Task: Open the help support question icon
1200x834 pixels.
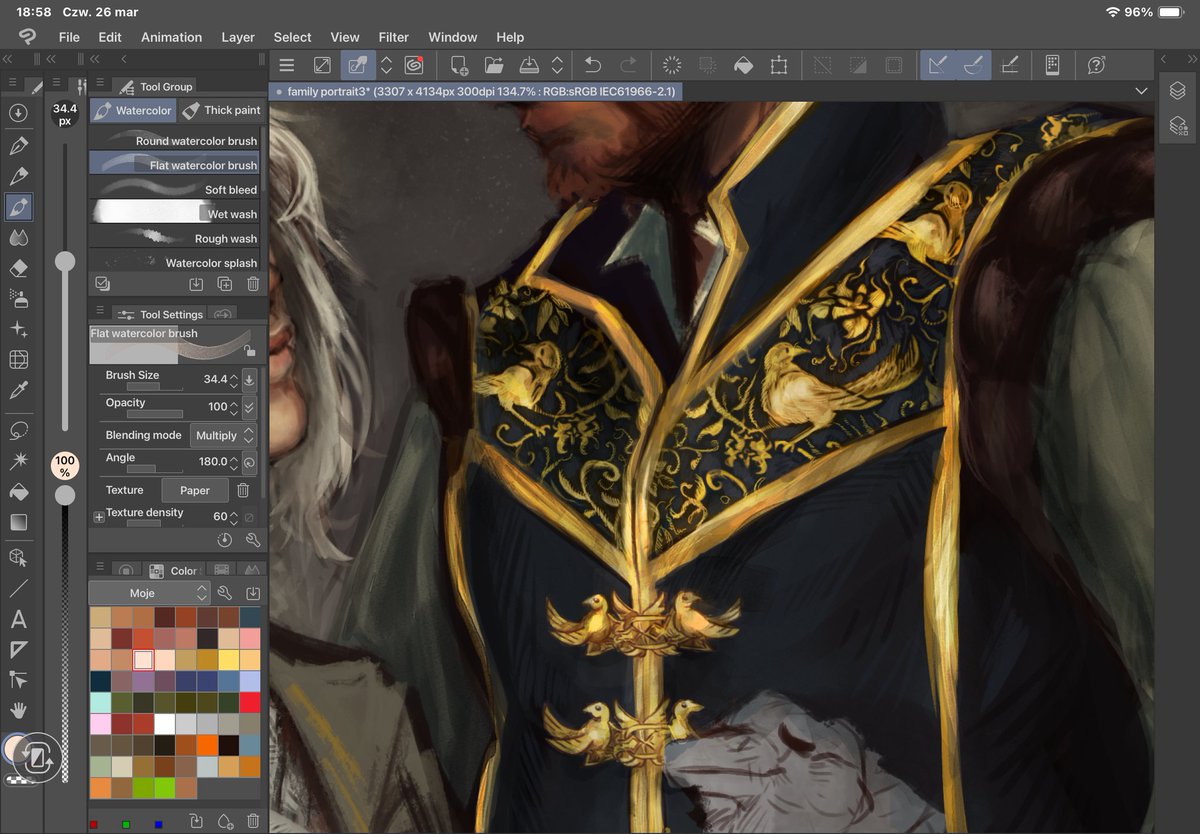Action: (x=1096, y=65)
